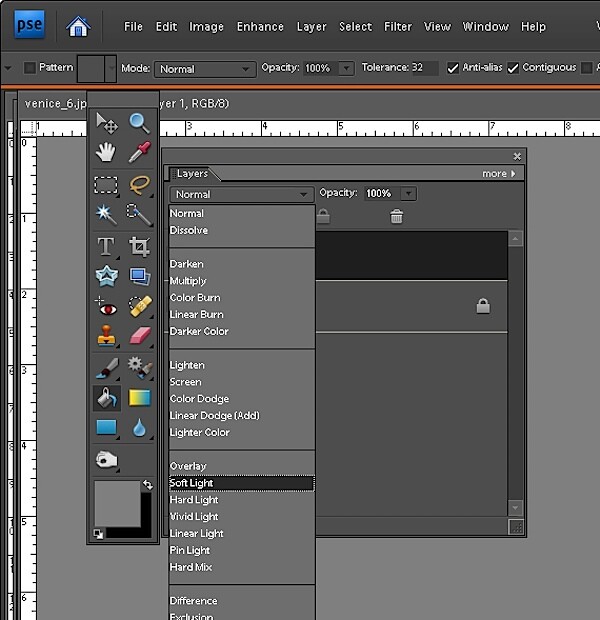Enable the Pattern checkbox

30,68
